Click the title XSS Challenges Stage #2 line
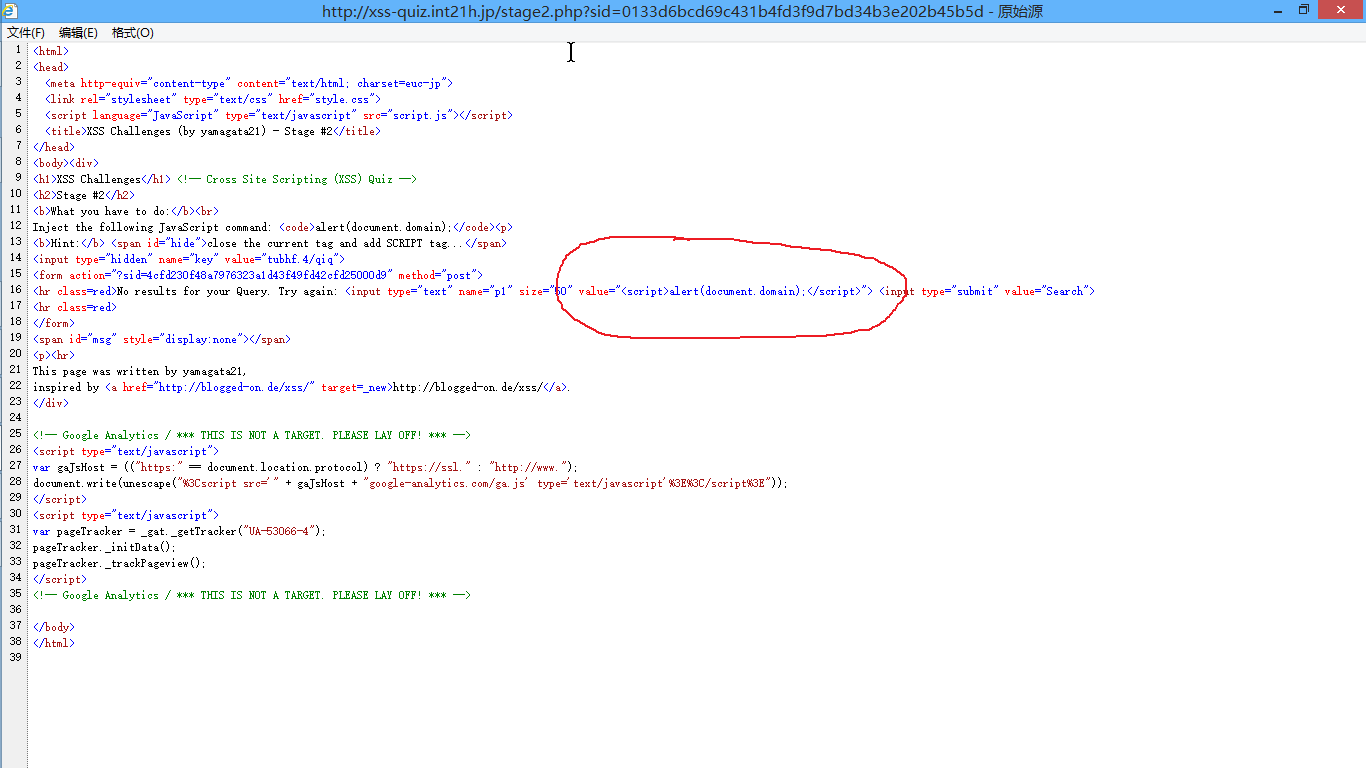Viewport: 1366px width, 768px height. pyautogui.click(x=213, y=131)
